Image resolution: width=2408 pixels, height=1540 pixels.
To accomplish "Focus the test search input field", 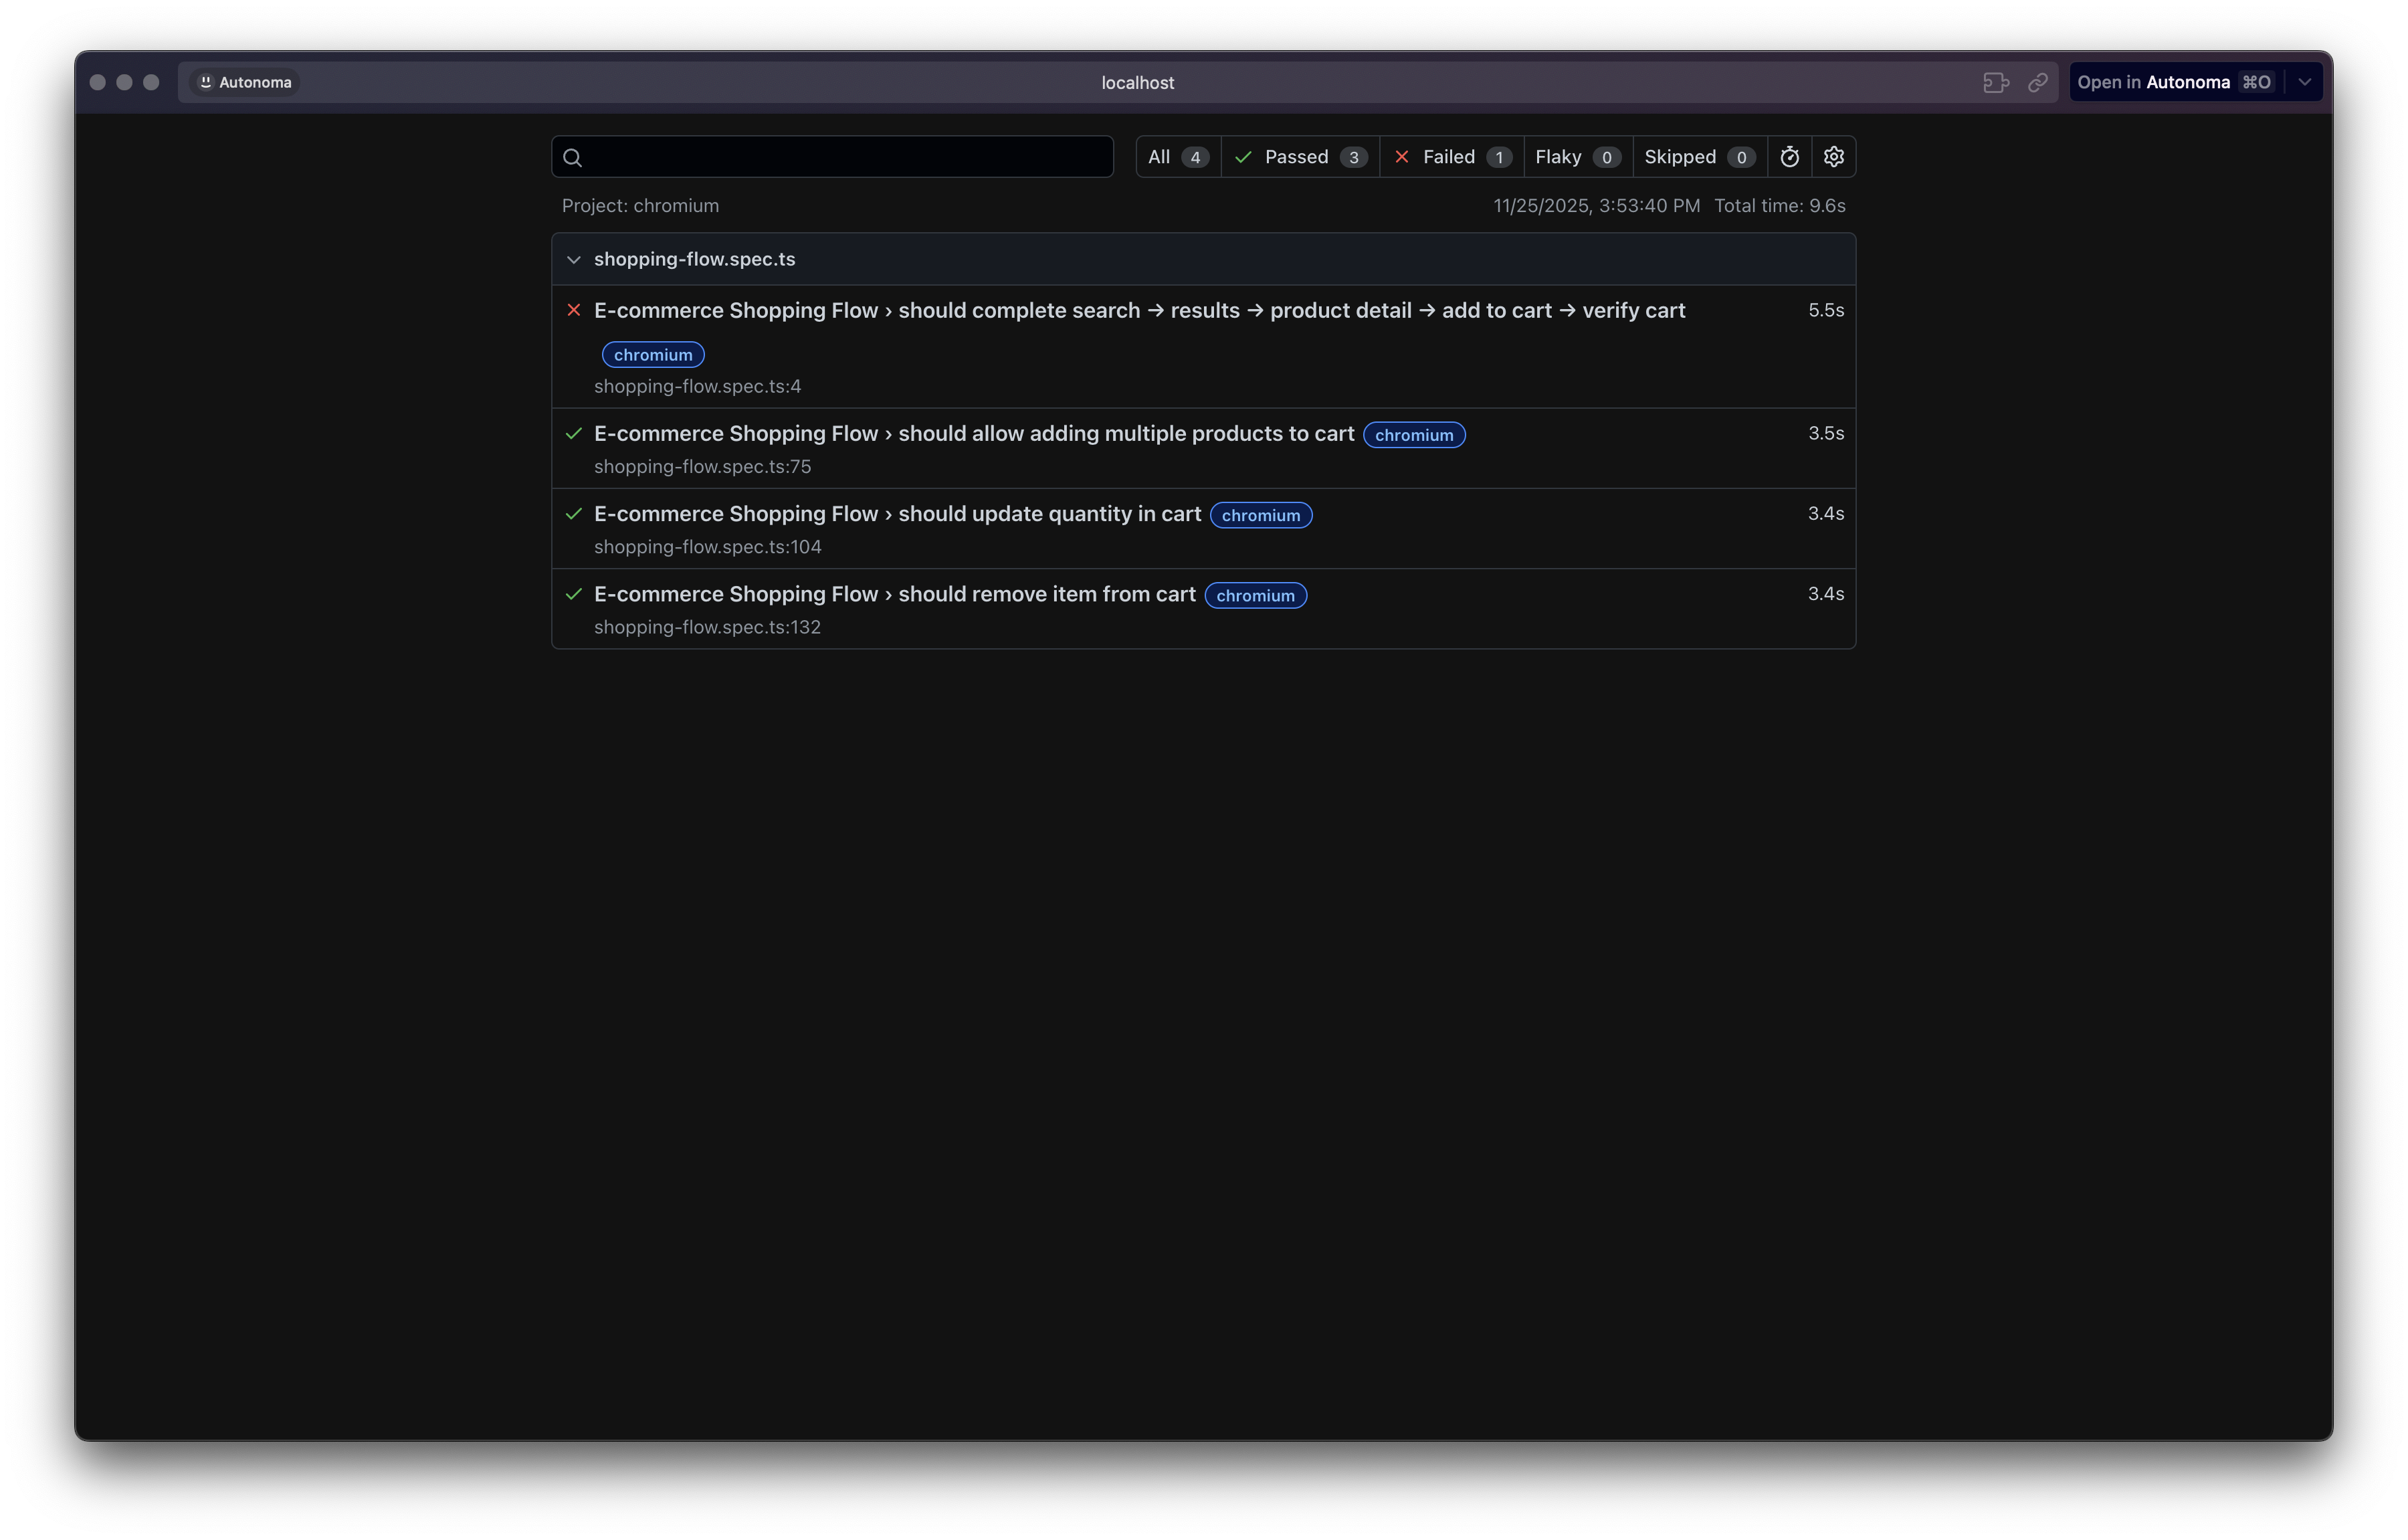I will [x=845, y=157].
